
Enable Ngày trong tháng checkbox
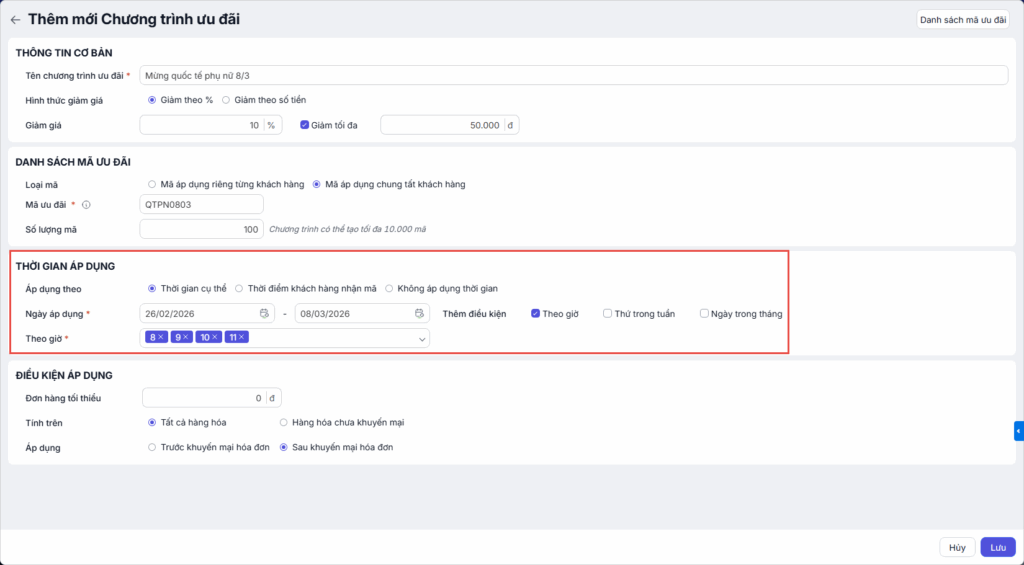705,314
